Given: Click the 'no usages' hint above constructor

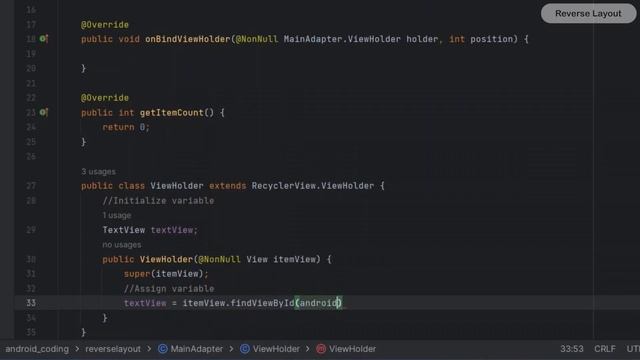Looking at the screenshot, I should (x=122, y=244).
